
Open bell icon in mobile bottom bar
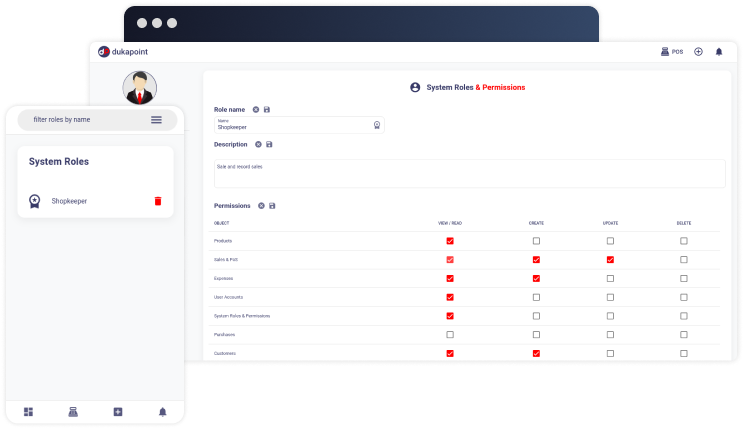[x=162, y=411]
